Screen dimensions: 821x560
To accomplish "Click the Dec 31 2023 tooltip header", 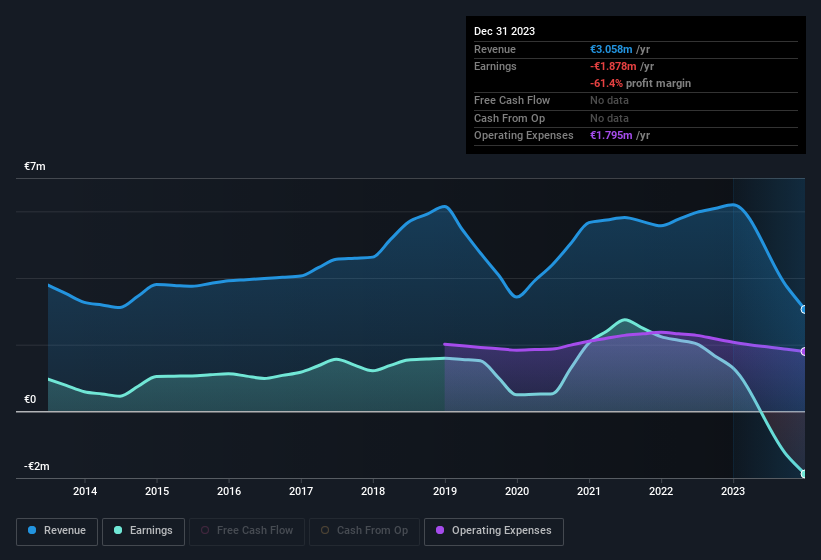I will (504, 31).
